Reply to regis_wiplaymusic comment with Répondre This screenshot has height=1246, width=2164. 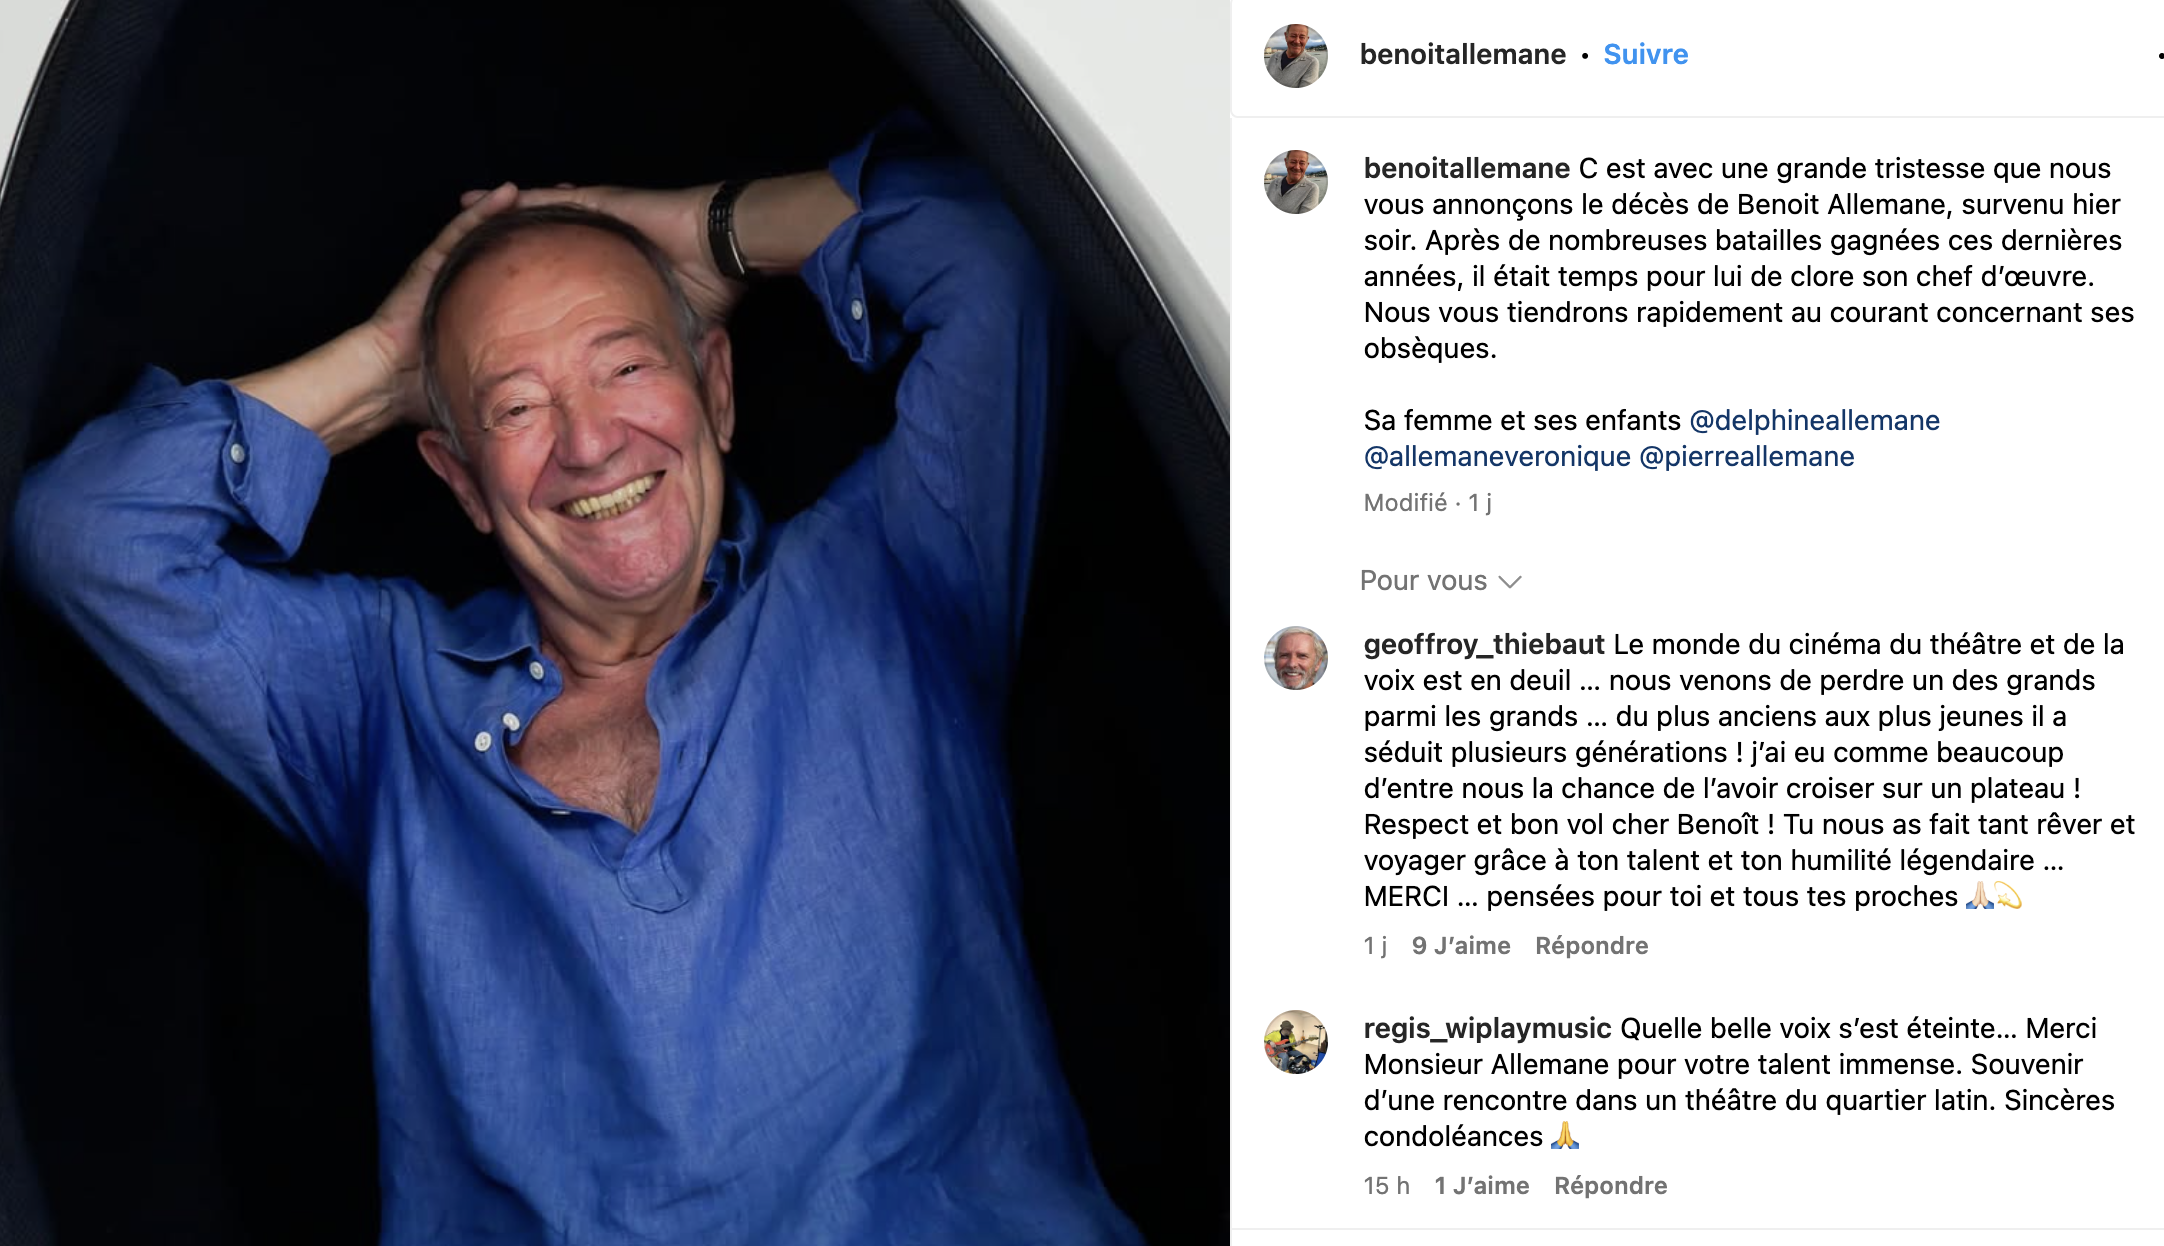pyautogui.click(x=1610, y=1185)
